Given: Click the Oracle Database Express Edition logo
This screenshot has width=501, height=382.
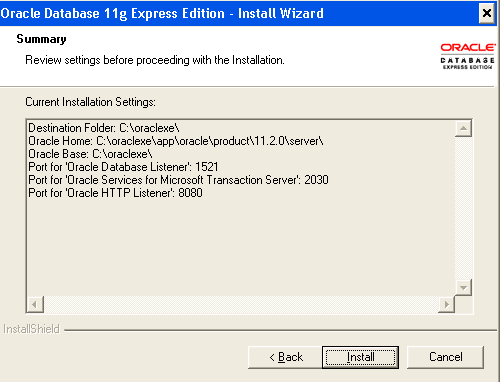Looking at the screenshot, I should (x=467, y=56).
